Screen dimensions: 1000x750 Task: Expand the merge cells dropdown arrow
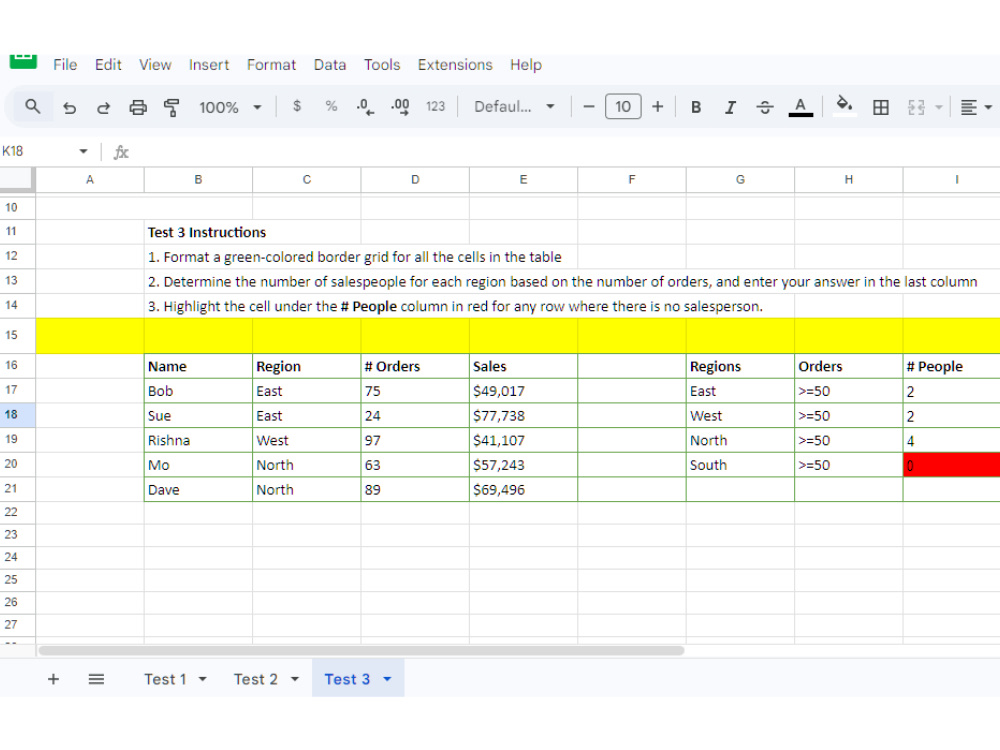(x=938, y=107)
